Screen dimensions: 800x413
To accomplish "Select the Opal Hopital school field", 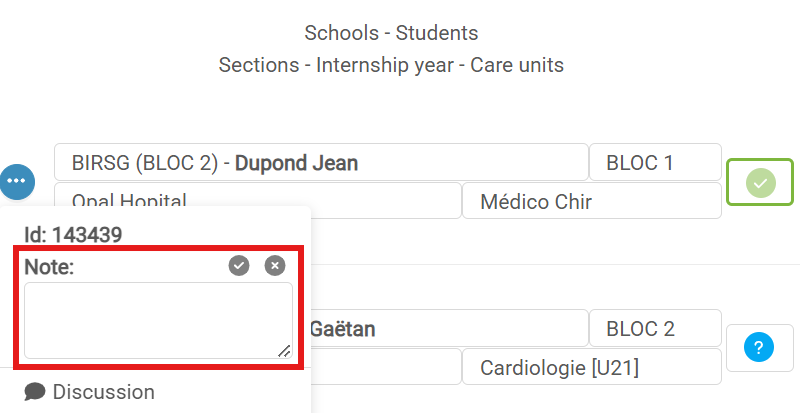I will click(x=258, y=201).
